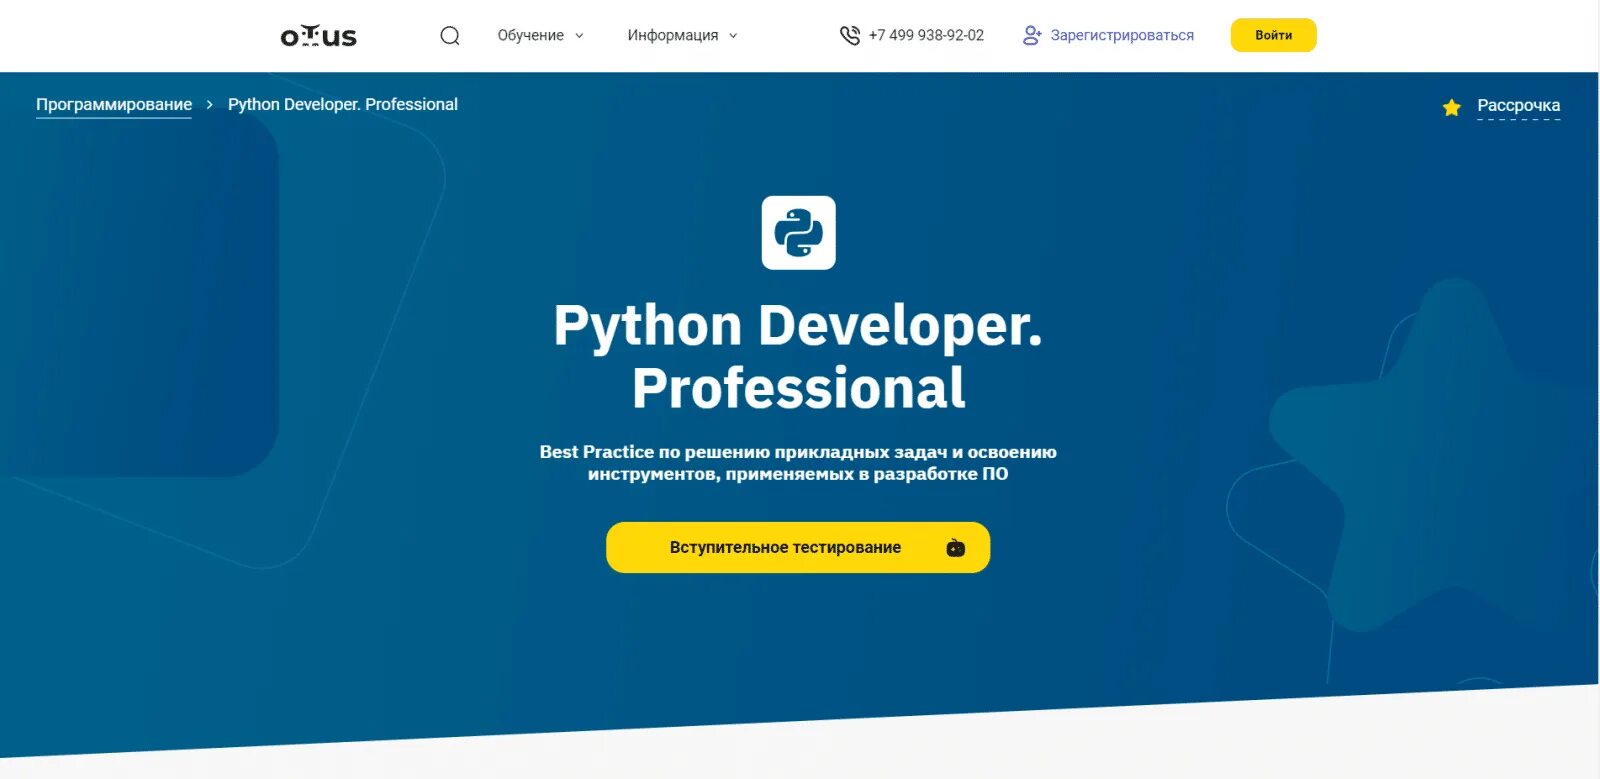
Task: Open the Рассрочка link
Action: click(1518, 105)
